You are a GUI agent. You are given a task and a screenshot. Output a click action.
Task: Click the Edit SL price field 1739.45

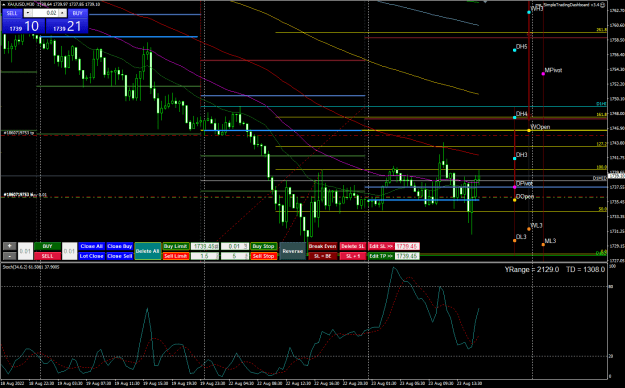[x=407, y=246]
